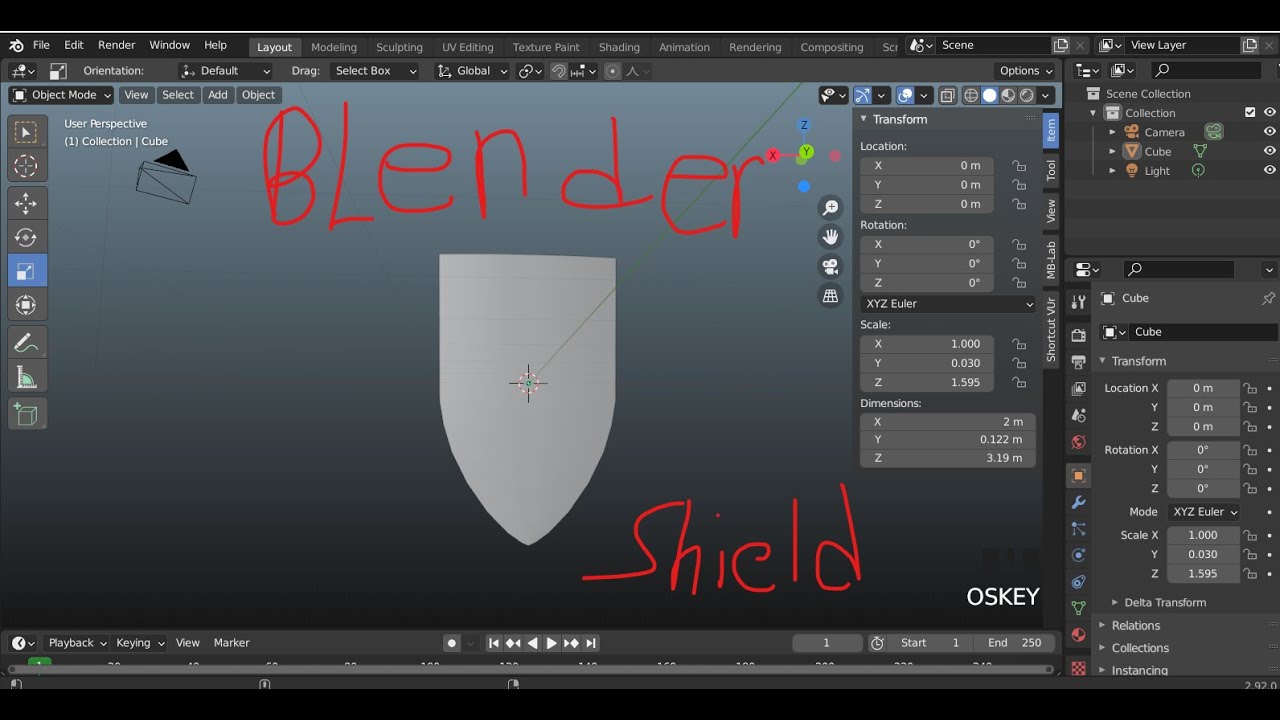
Task: Open the Object Mode dropdown
Action: (61, 95)
